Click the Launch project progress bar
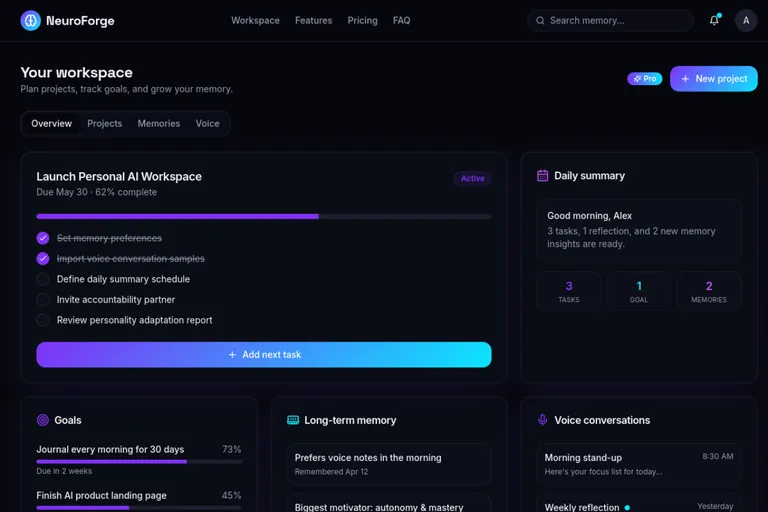 click(x=264, y=216)
